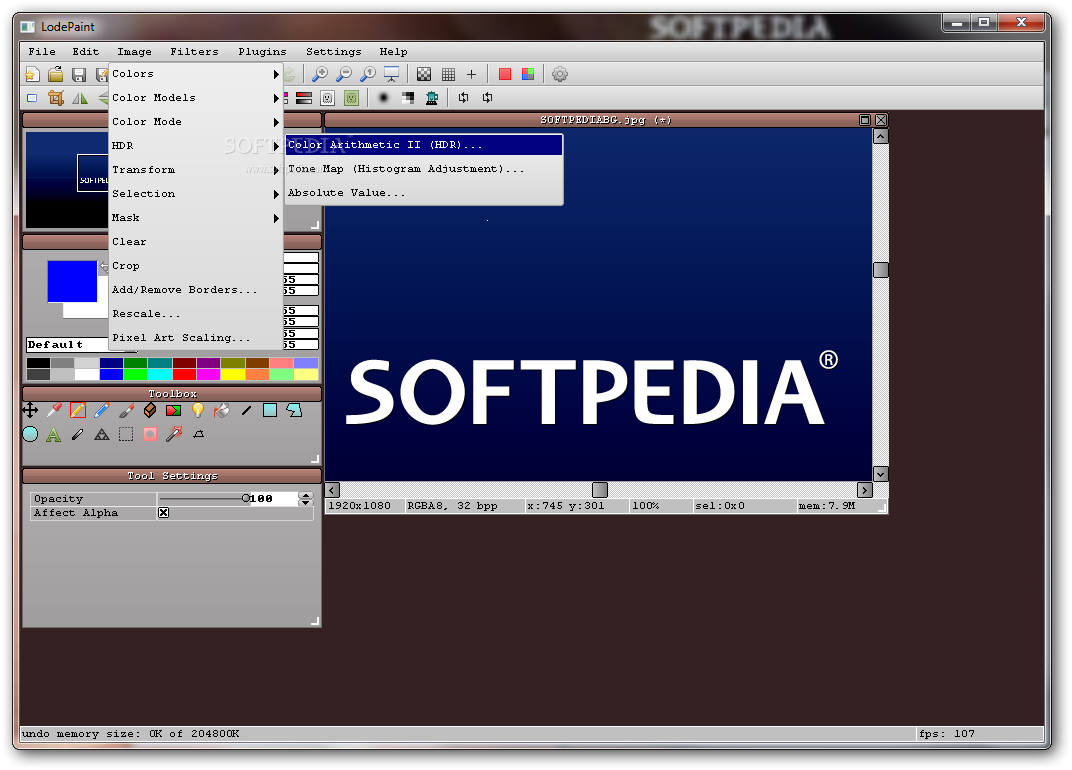Select the Ellipse shape tool
This screenshot has width=1072, height=770.
pyautogui.click(x=30, y=434)
